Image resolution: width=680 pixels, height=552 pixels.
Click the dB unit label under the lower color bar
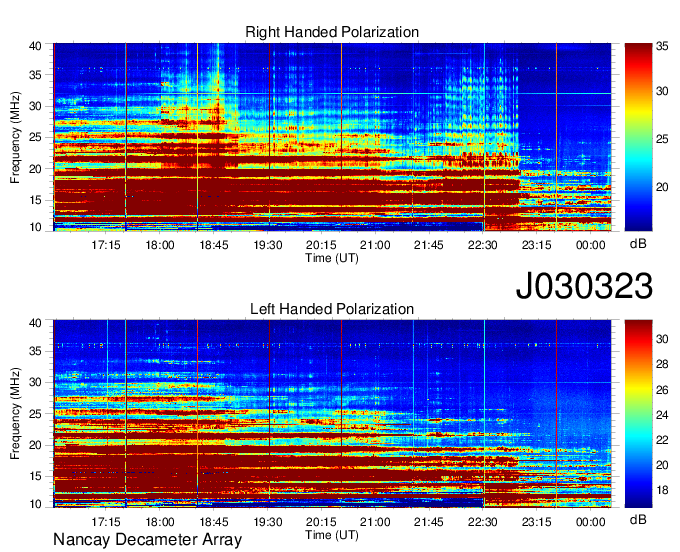[x=638, y=519]
